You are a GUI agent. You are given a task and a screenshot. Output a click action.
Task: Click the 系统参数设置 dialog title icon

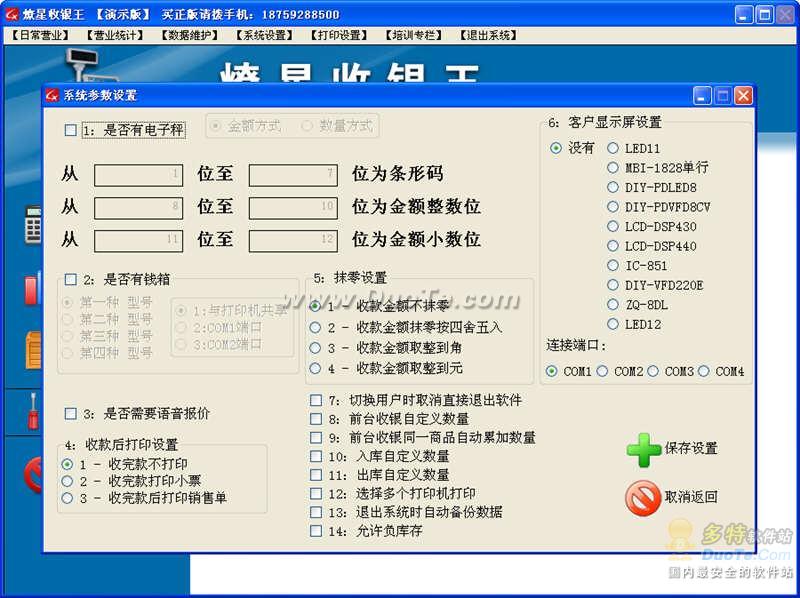tap(53, 96)
